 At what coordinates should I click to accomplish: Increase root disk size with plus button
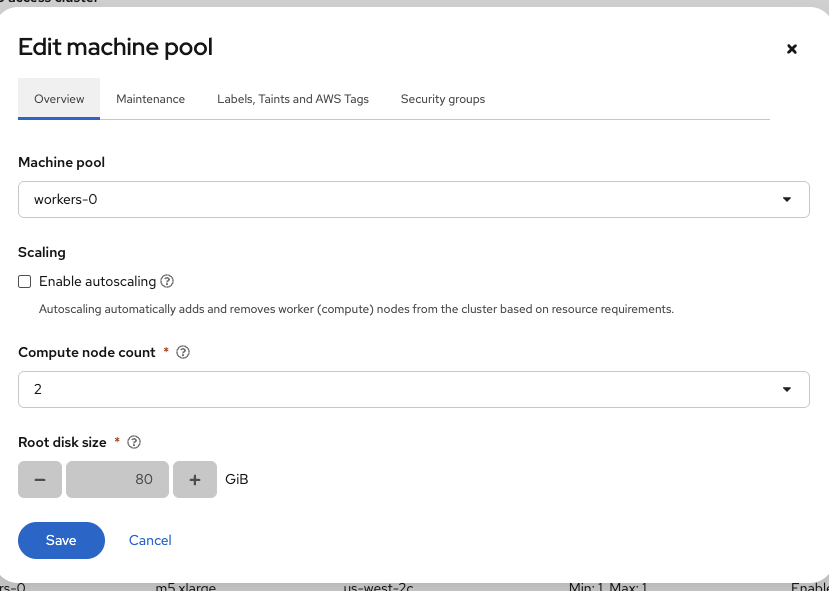pyautogui.click(x=195, y=480)
